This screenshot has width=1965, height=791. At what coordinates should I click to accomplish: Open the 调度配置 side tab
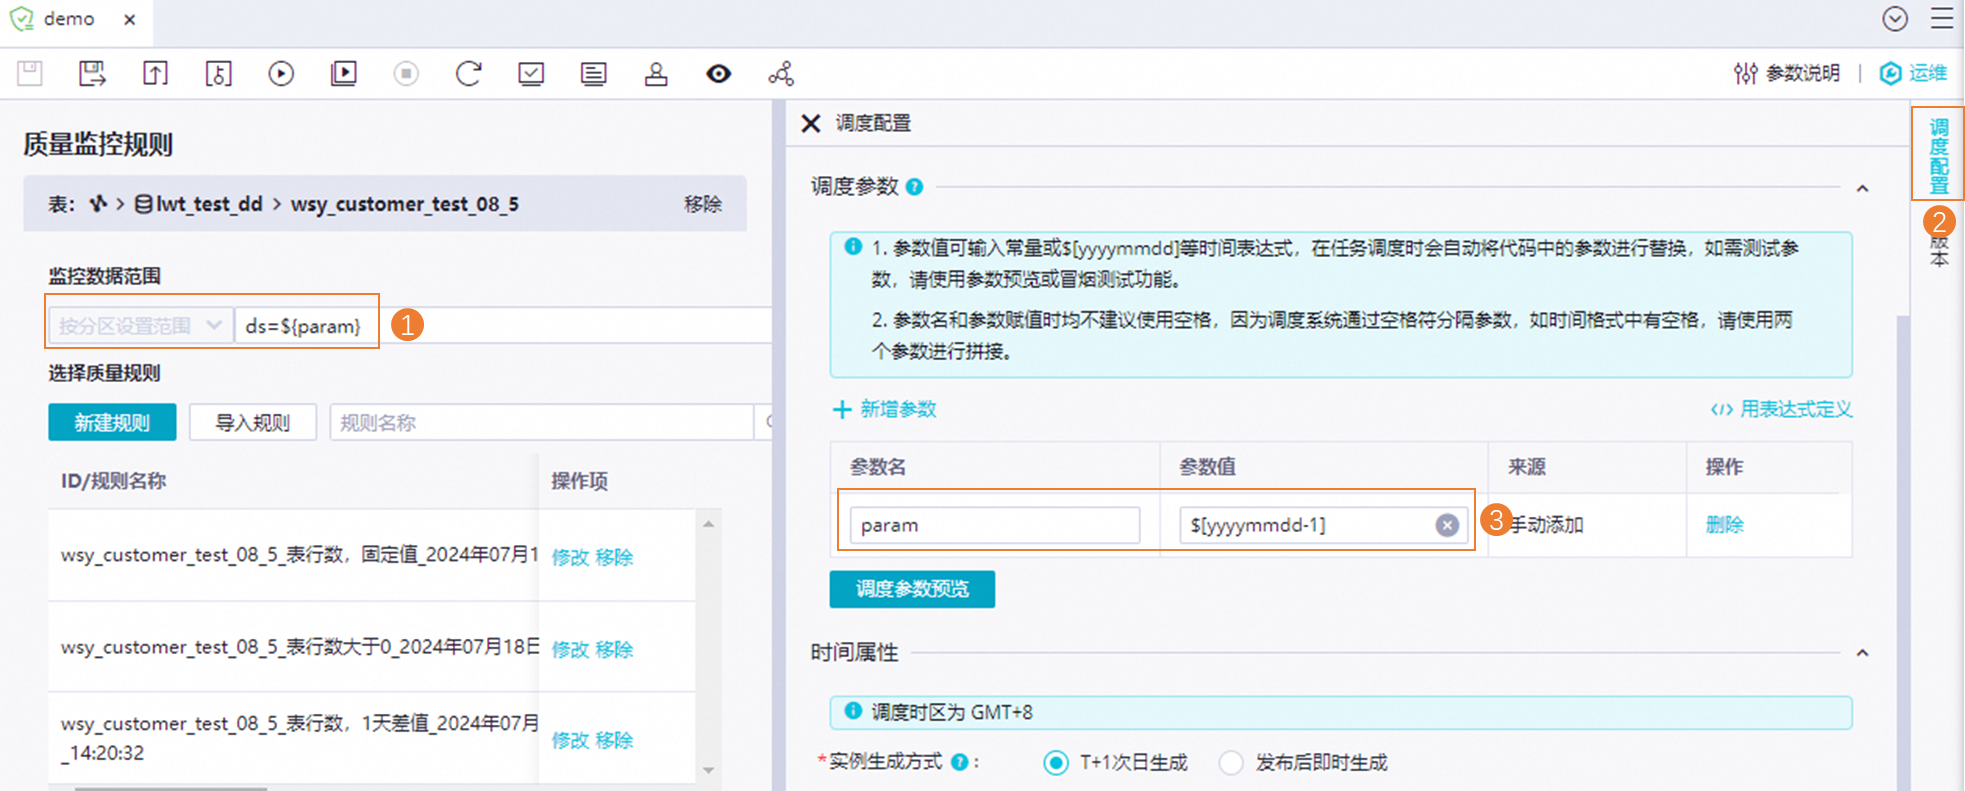[x=1938, y=154]
